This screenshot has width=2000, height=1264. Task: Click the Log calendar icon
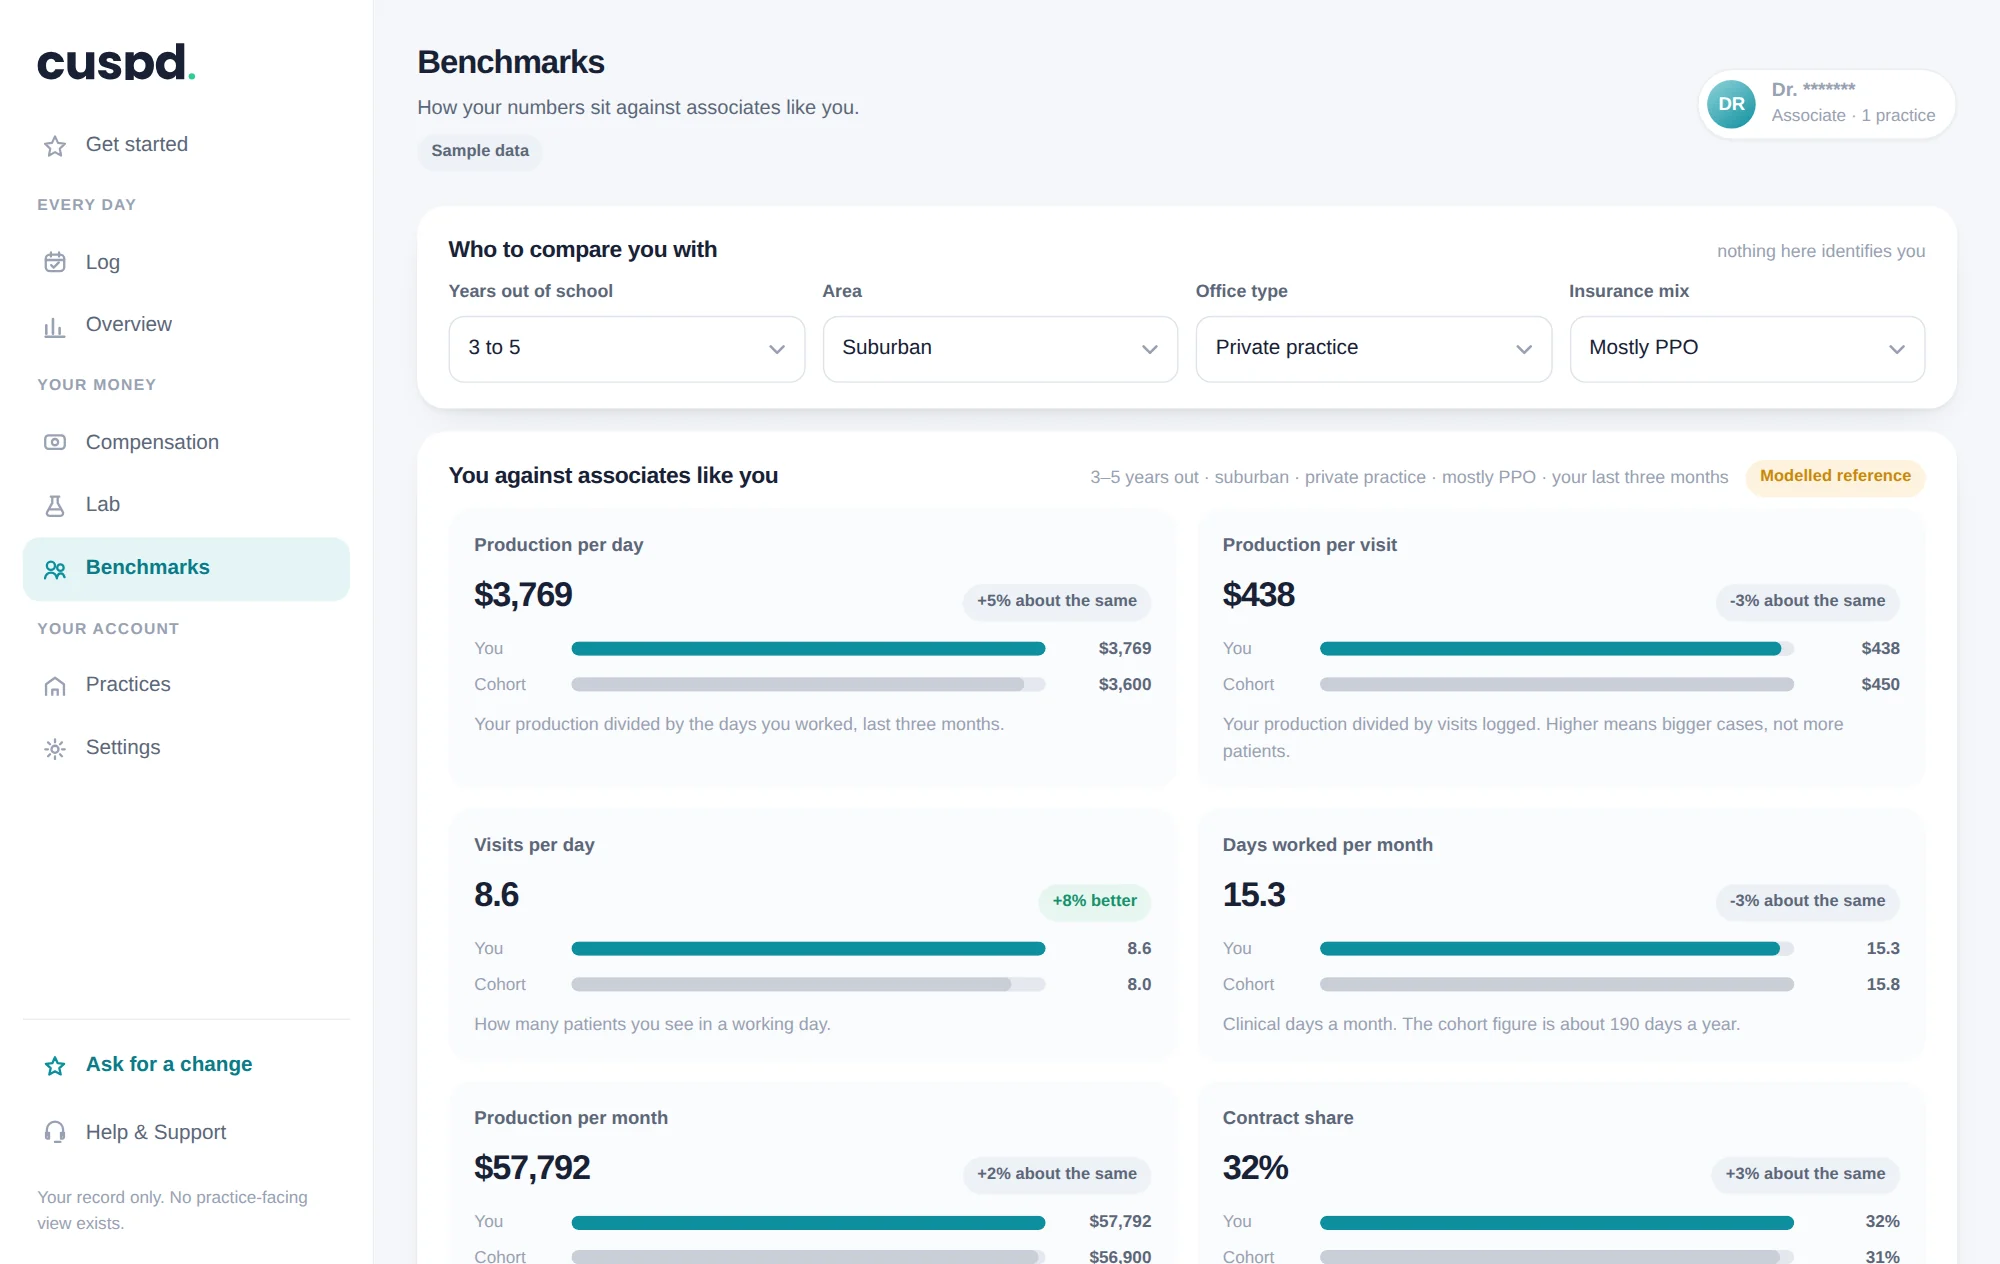pos(55,262)
